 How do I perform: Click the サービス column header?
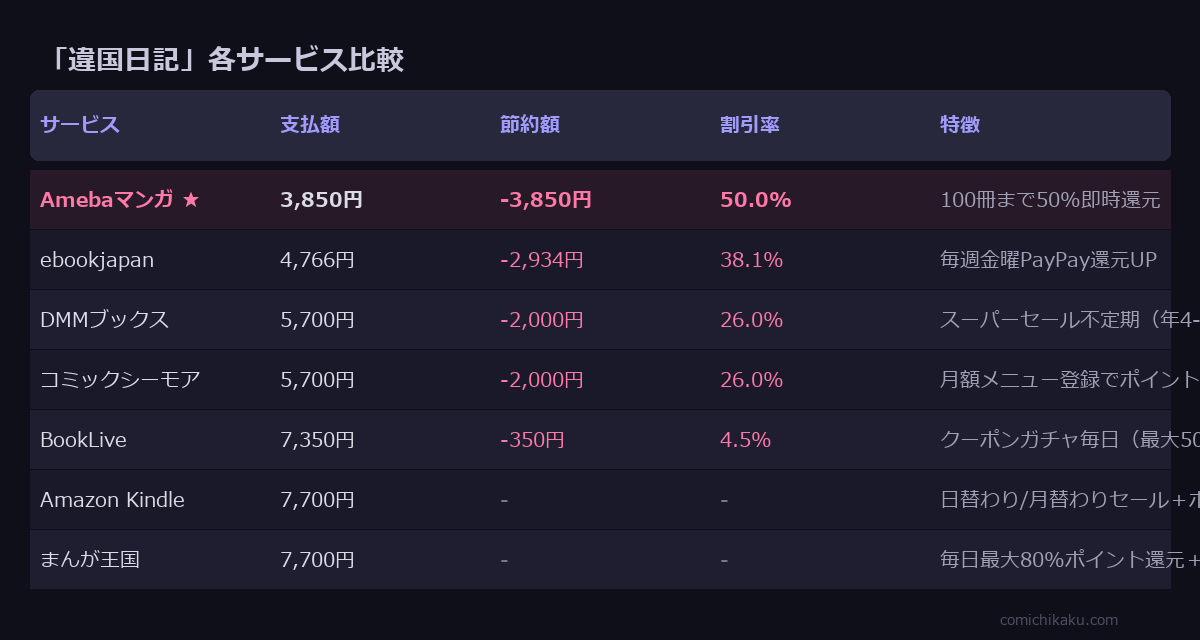point(80,125)
